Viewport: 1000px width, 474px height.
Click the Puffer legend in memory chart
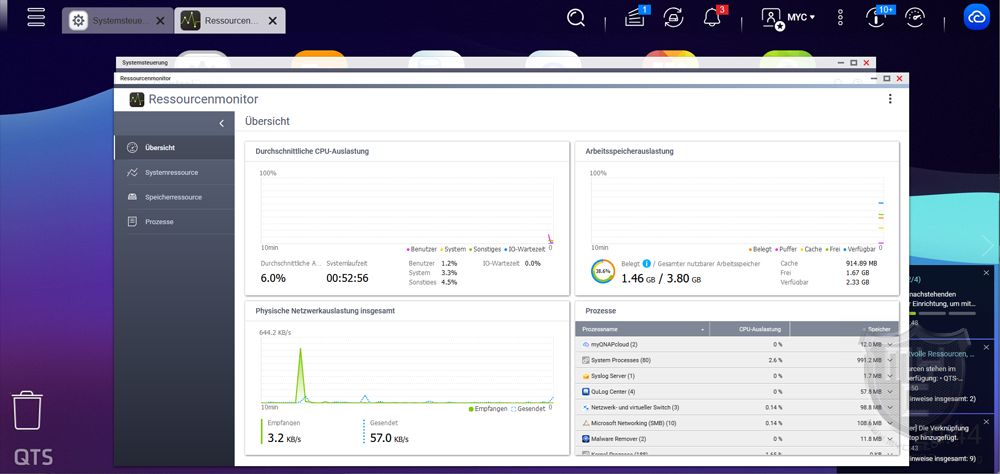click(786, 249)
